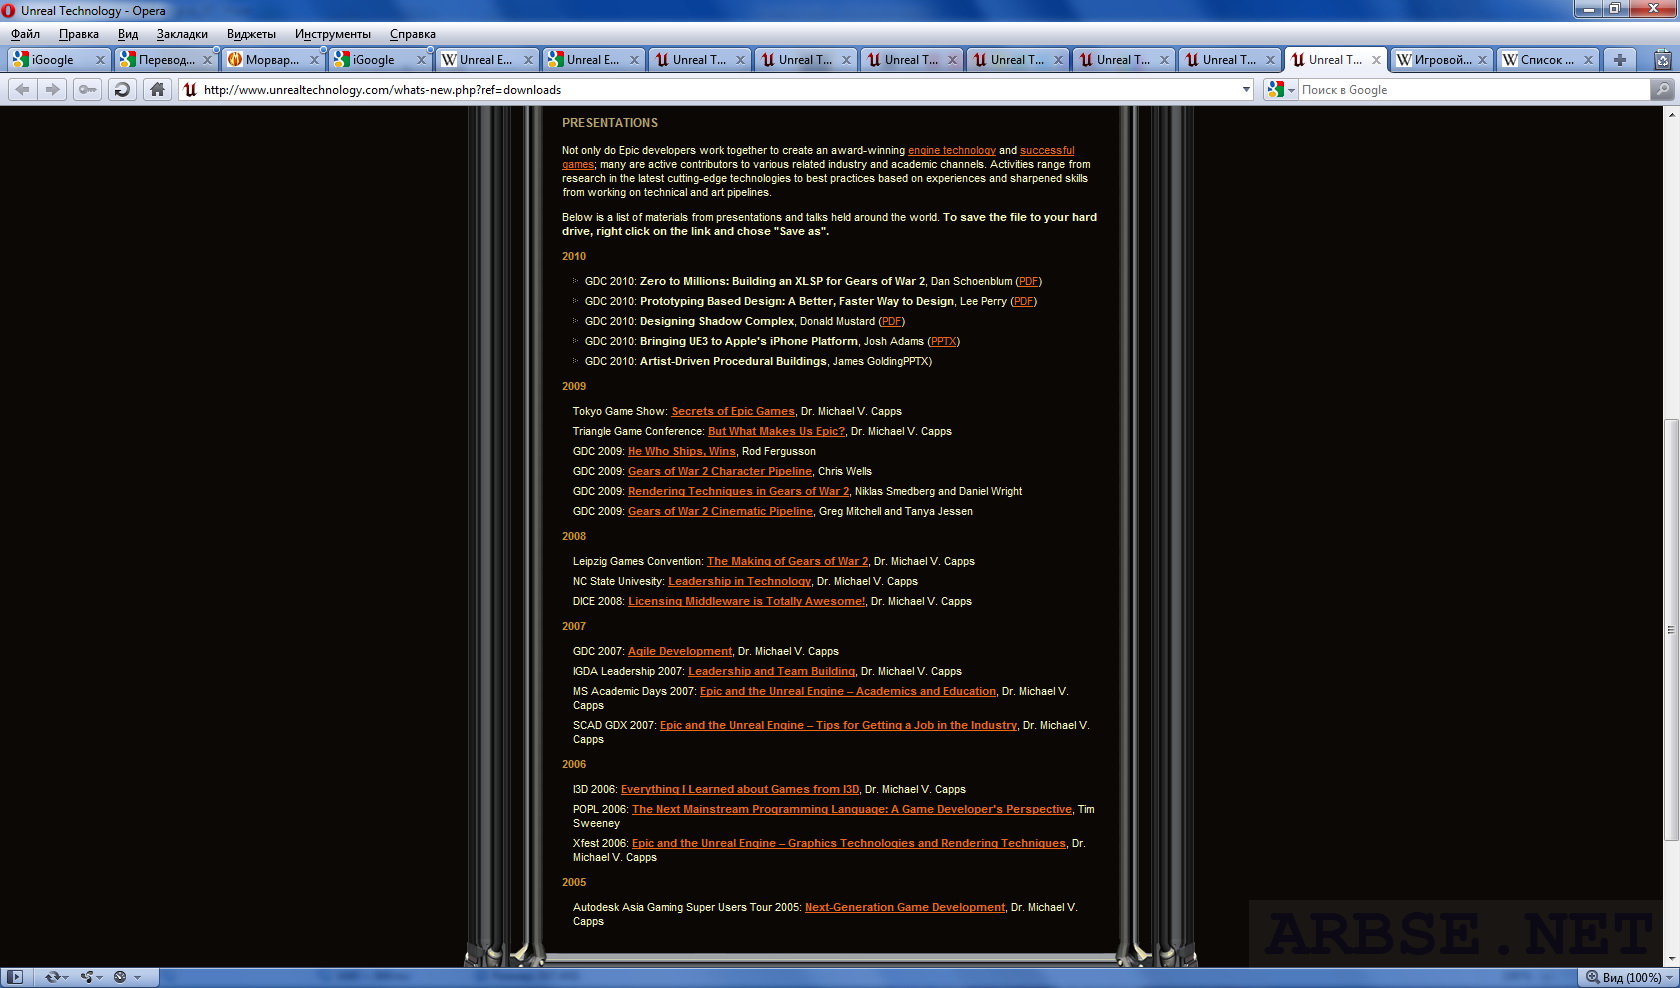Click the scrollbar up arrow
The image size is (1680, 988).
coord(1671,114)
